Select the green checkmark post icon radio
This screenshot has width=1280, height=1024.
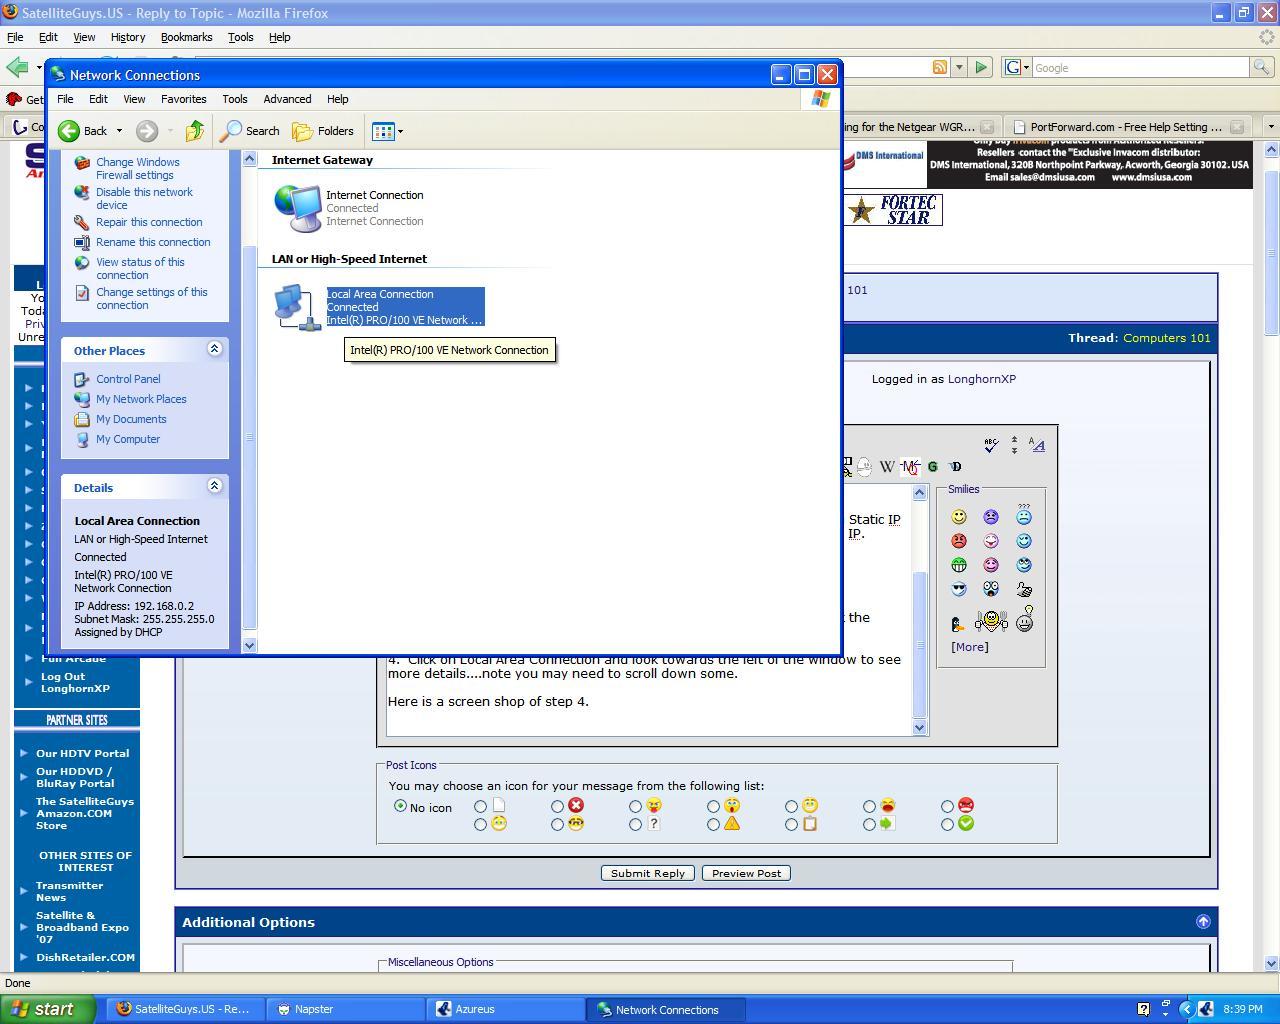[948, 825]
